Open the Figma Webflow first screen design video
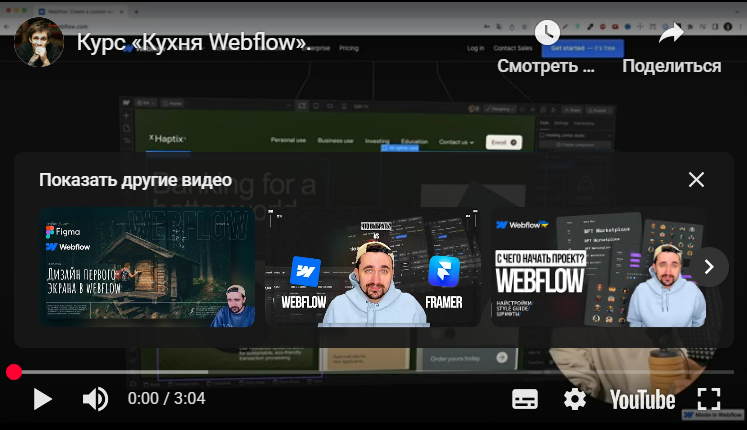 pyautogui.click(x=147, y=267)
